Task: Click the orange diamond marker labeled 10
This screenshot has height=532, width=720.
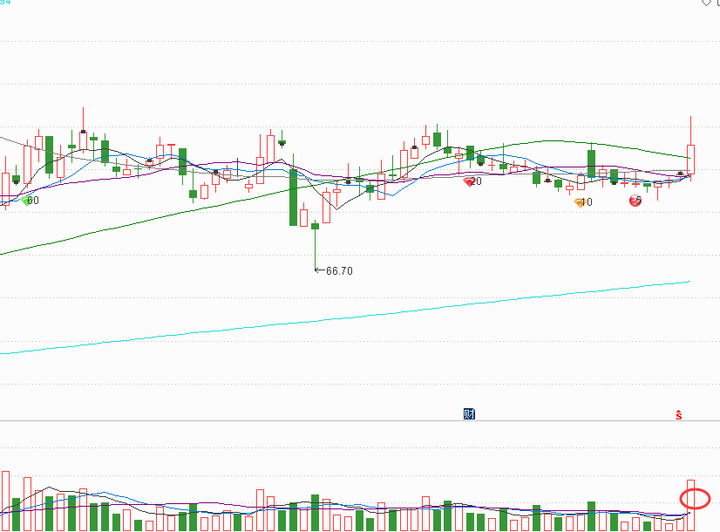Action: [x=579, y=202]
